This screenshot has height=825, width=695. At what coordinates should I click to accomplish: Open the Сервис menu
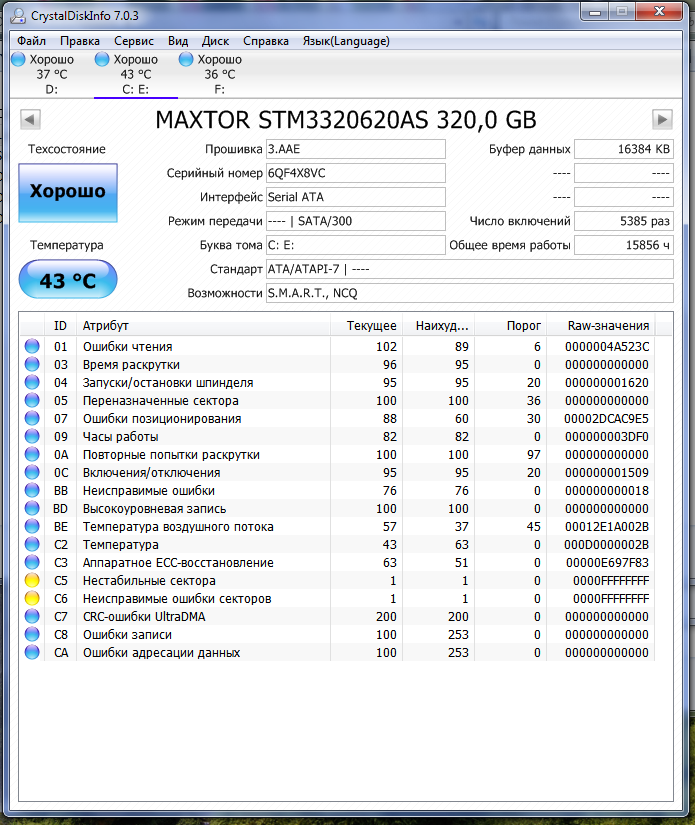click(134, 41)
